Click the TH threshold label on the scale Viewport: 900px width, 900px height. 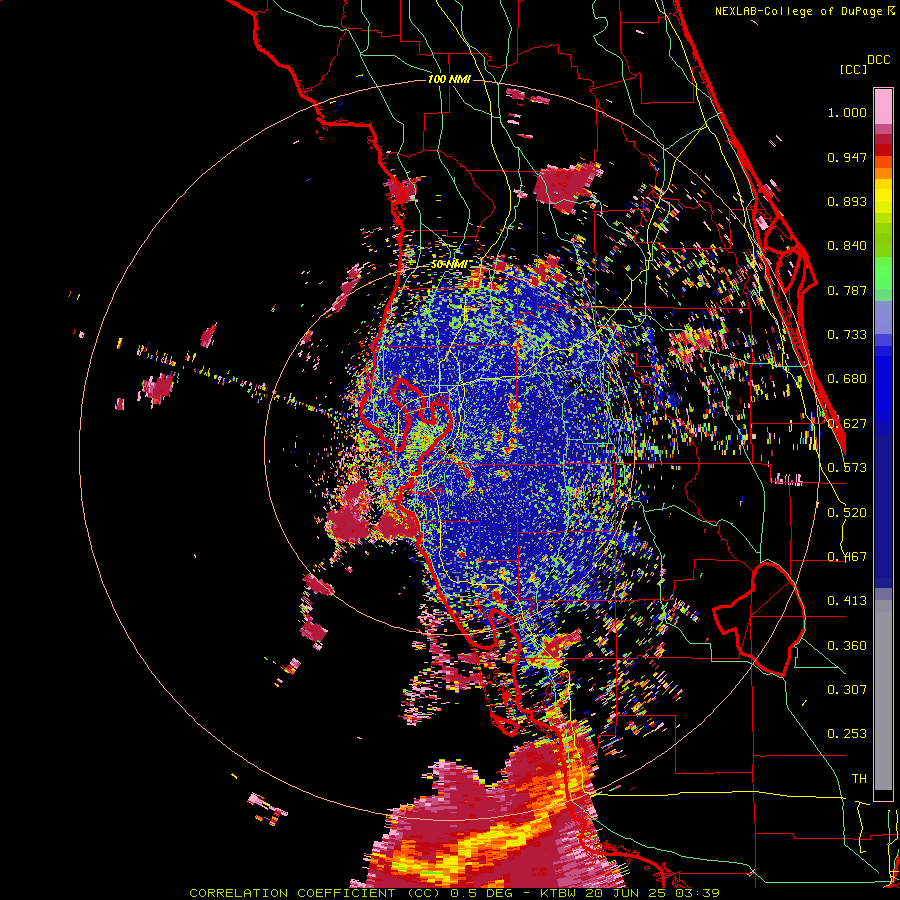coord(859,779)
